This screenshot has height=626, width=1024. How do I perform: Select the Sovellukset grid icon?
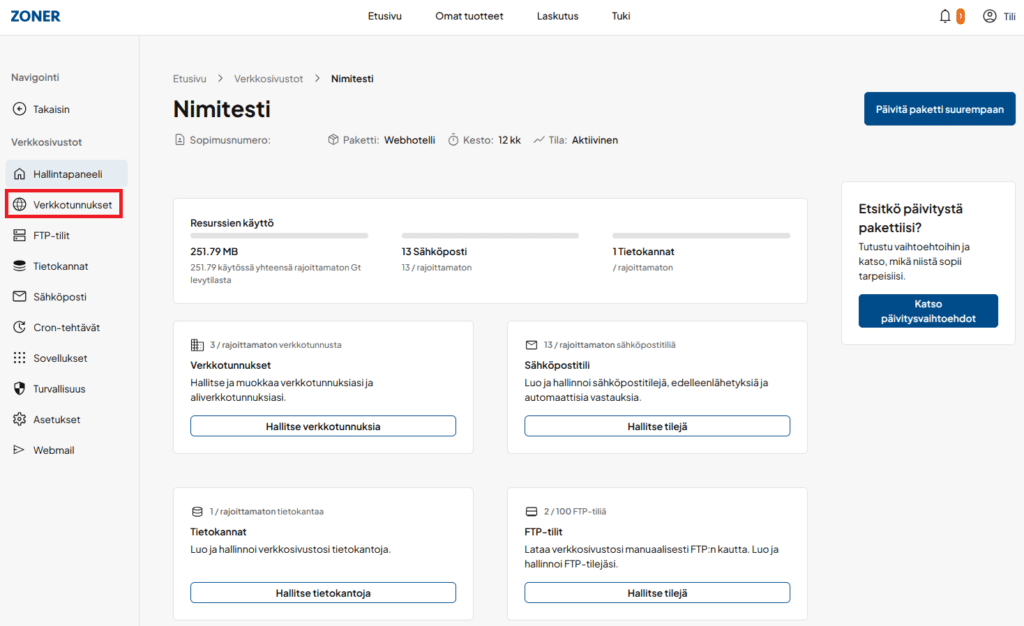tap(19, 358)
